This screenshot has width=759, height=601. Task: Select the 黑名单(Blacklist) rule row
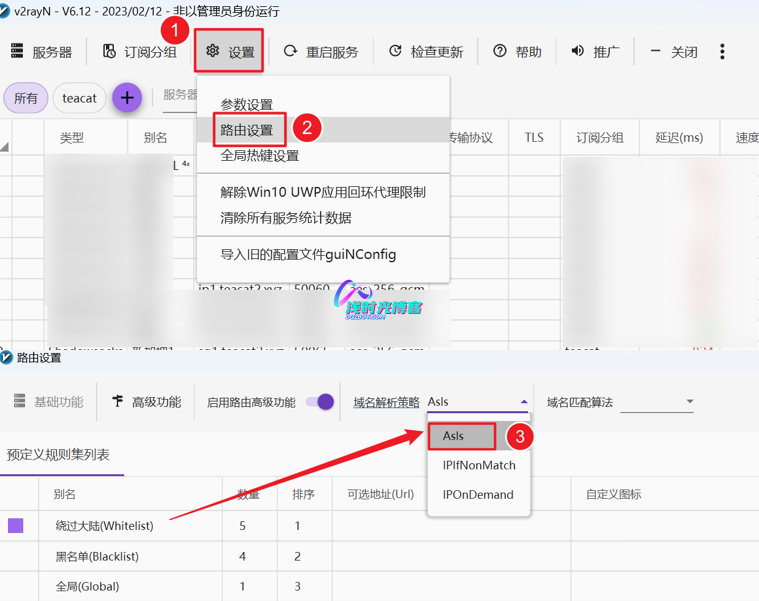[97, 556]
